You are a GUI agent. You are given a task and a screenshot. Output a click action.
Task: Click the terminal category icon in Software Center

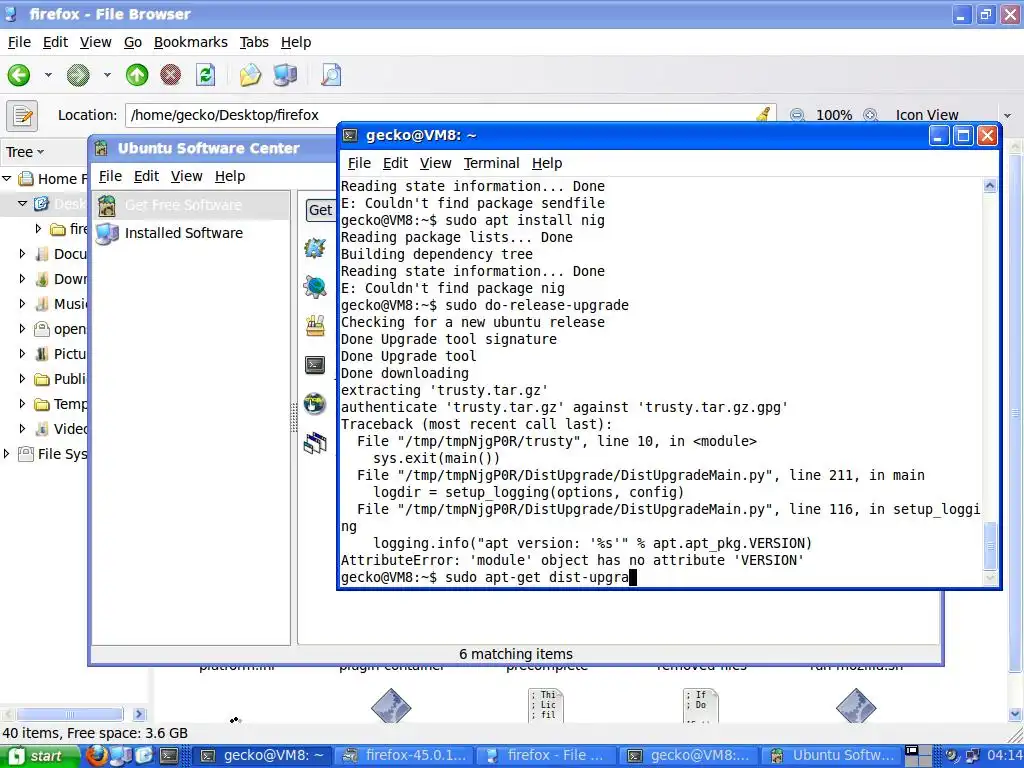[x=315, y=364]
